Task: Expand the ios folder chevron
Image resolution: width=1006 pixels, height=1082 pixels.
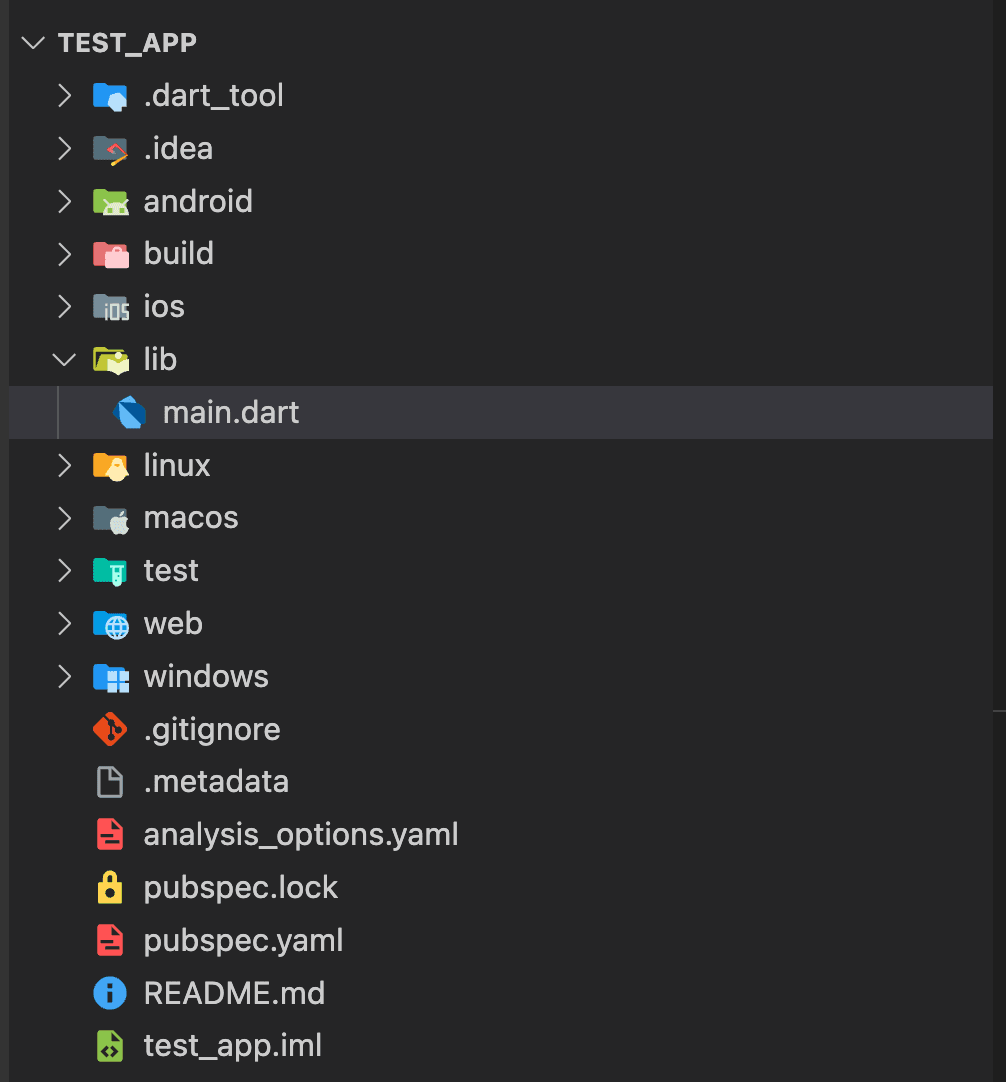Action: tap(64, 307)
